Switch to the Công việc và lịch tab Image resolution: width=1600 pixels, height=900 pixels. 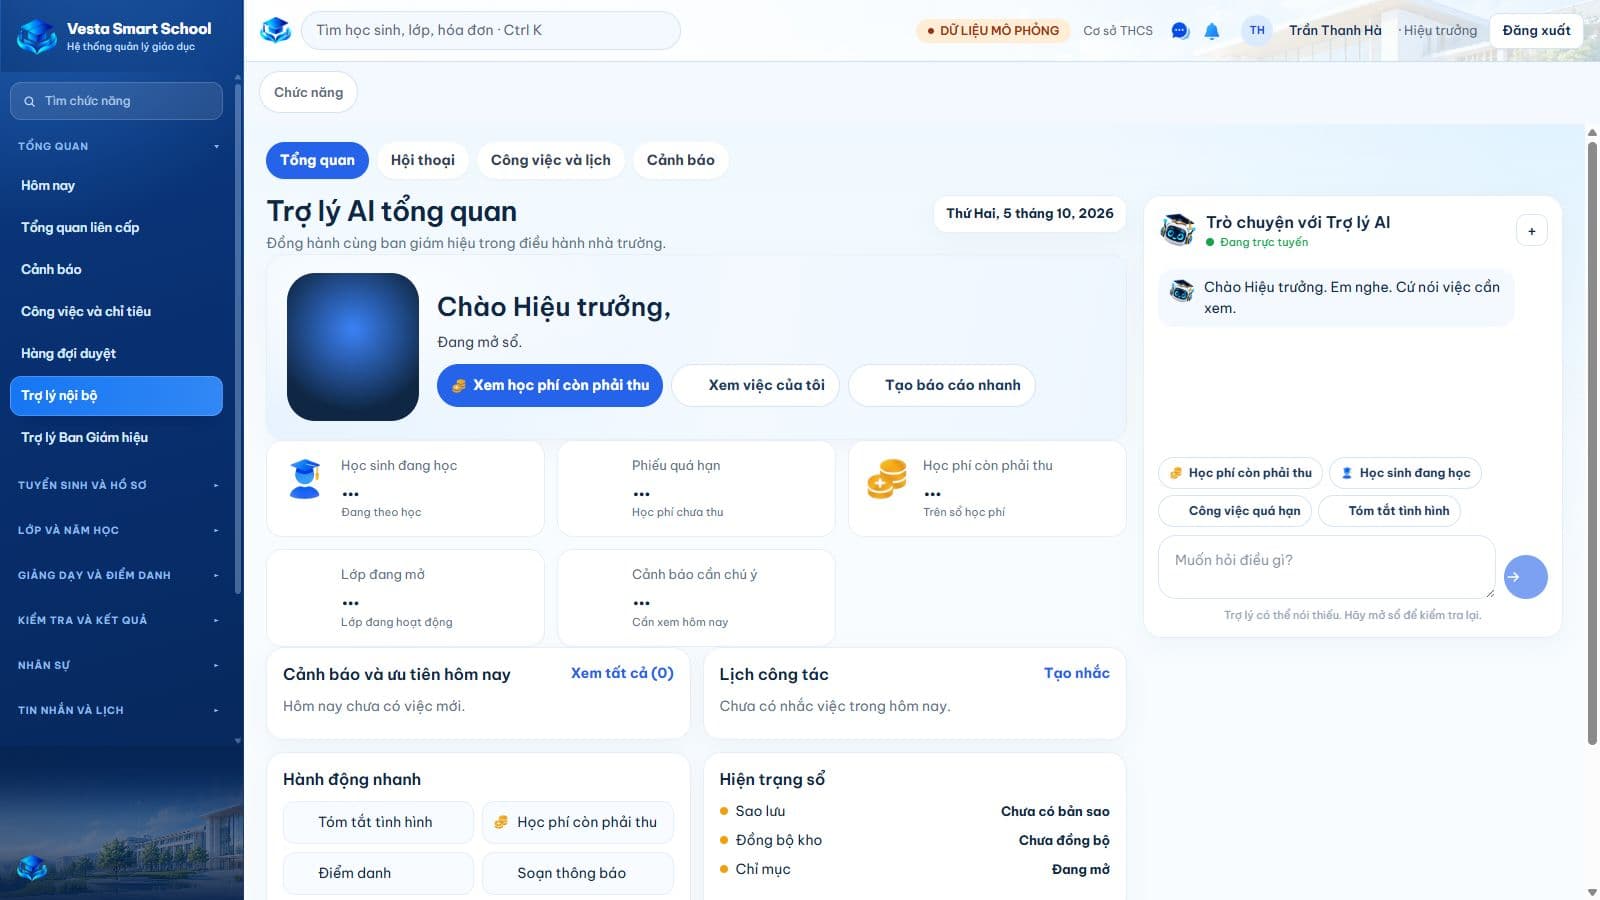(551, 160)
